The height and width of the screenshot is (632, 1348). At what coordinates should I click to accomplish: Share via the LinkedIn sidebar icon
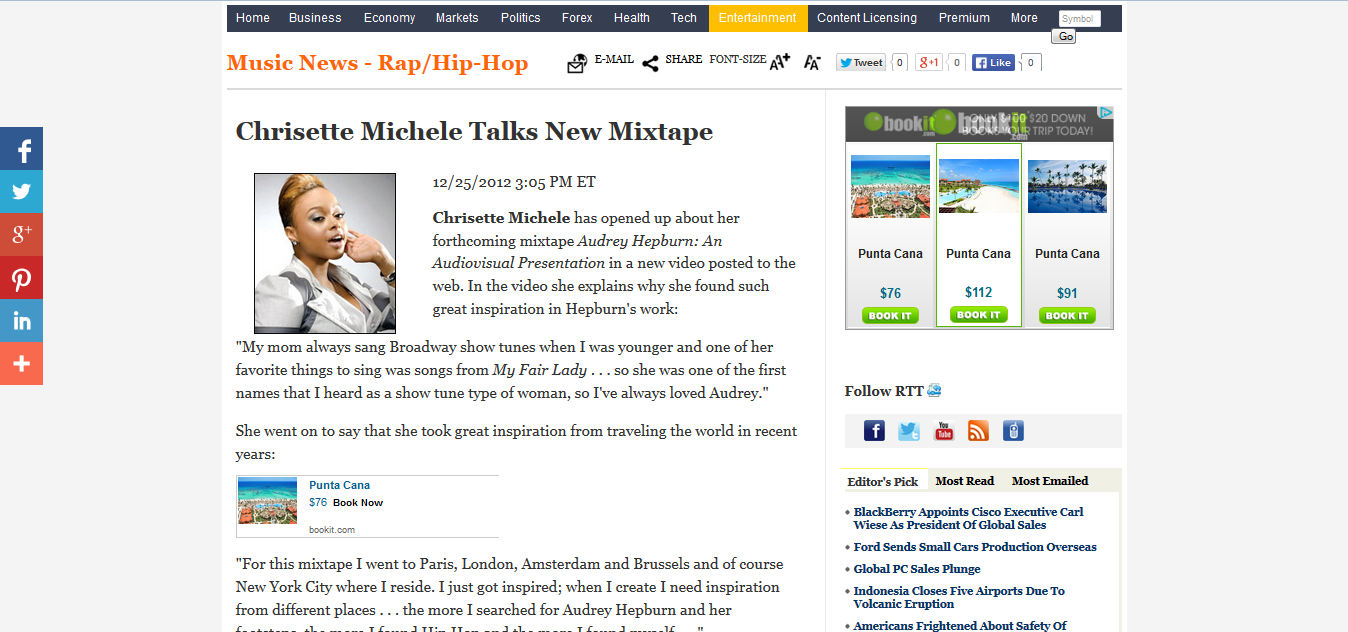click(21, 321)
